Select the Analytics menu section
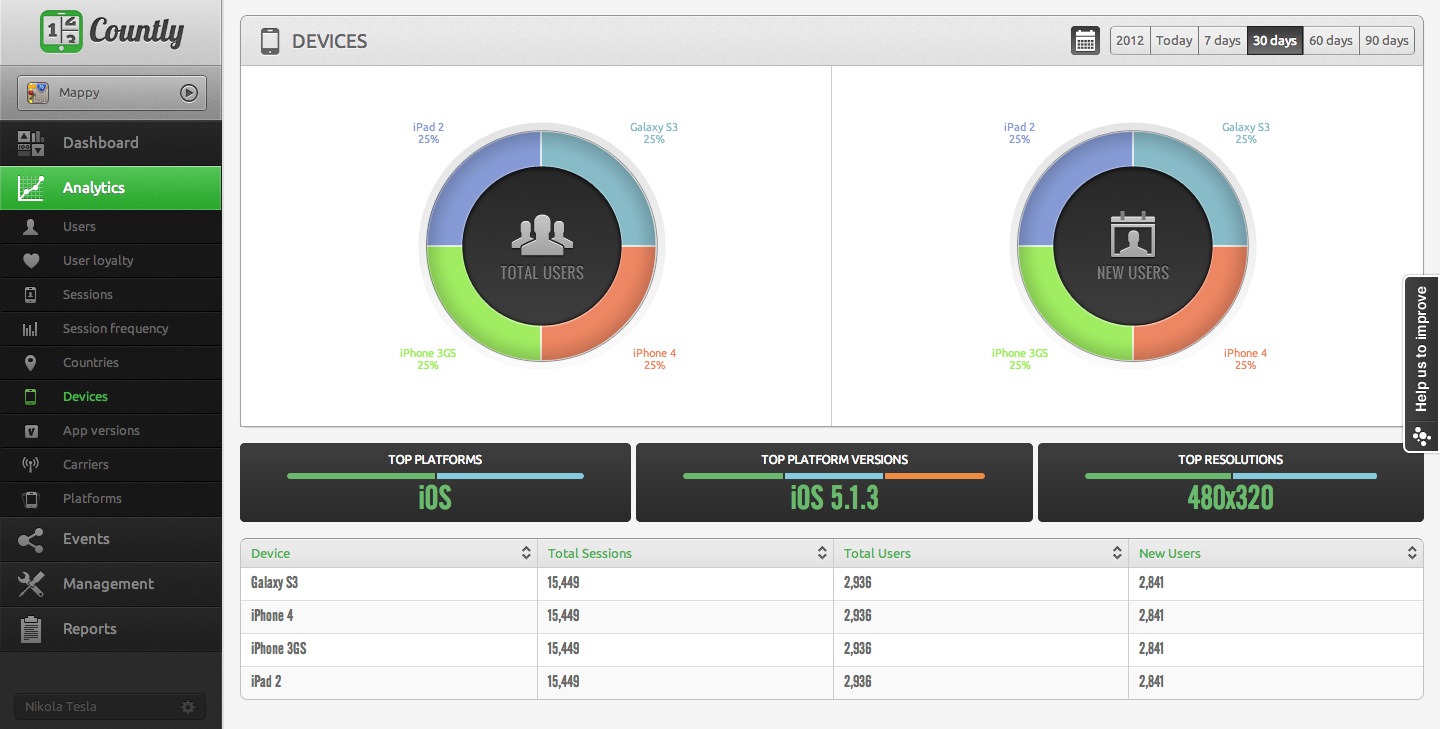1440x729 pixels. coord(110,188)
